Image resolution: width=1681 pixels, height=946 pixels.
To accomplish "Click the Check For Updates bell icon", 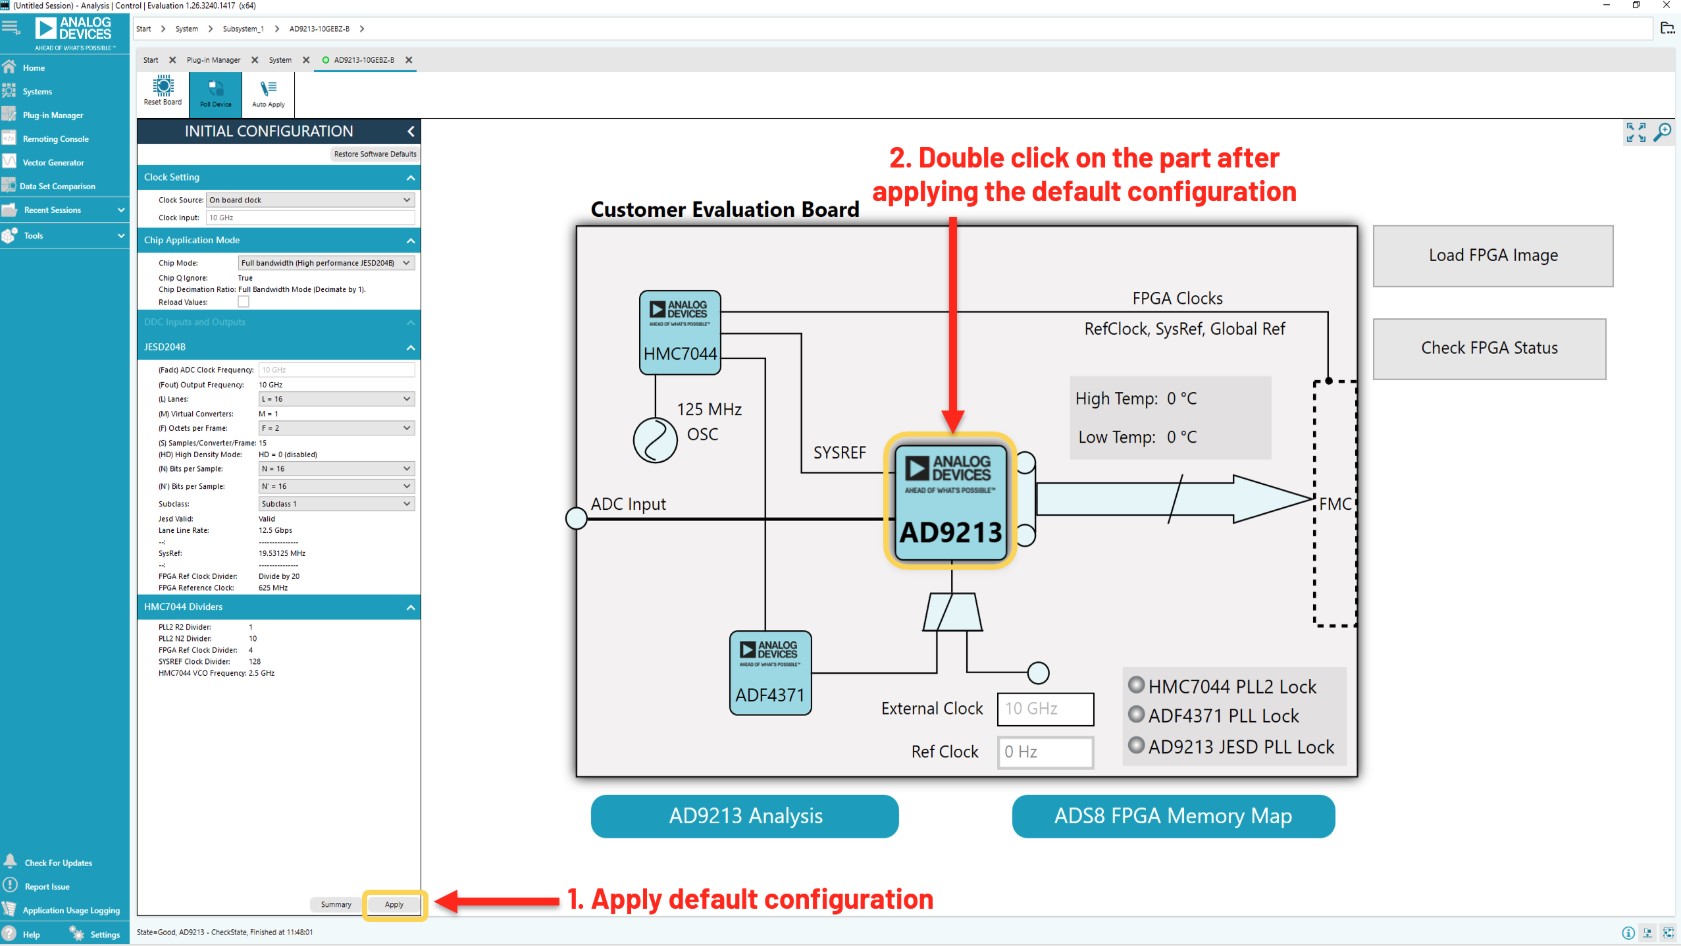I will [x=10, y=861].
